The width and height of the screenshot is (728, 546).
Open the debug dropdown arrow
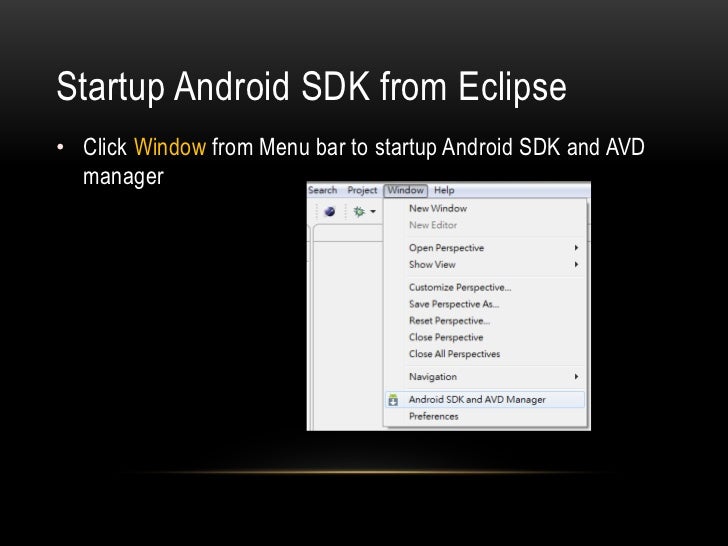(x=373, y=212)
